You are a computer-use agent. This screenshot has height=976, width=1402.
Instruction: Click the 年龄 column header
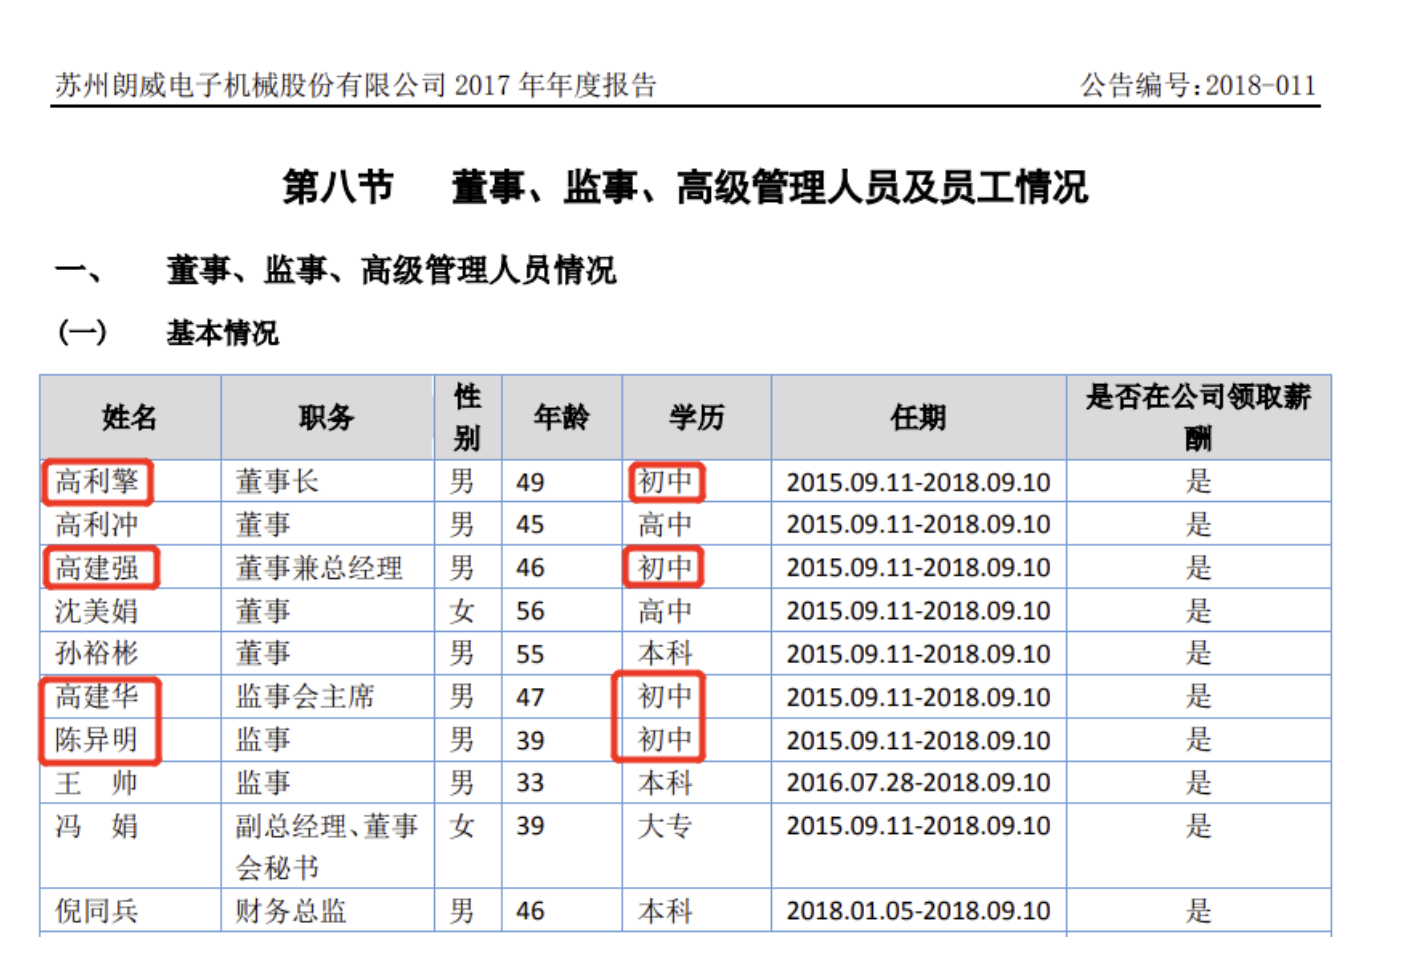pyautogui.click(x=562, y=418)
